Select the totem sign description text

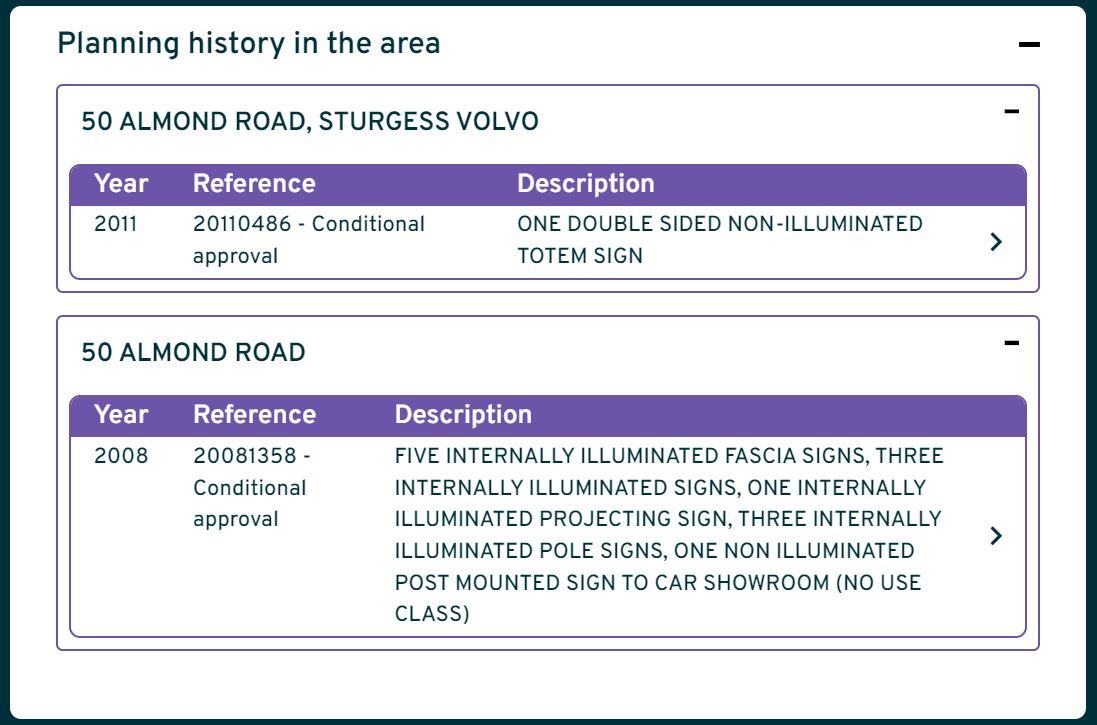click(x=719, y=239)
